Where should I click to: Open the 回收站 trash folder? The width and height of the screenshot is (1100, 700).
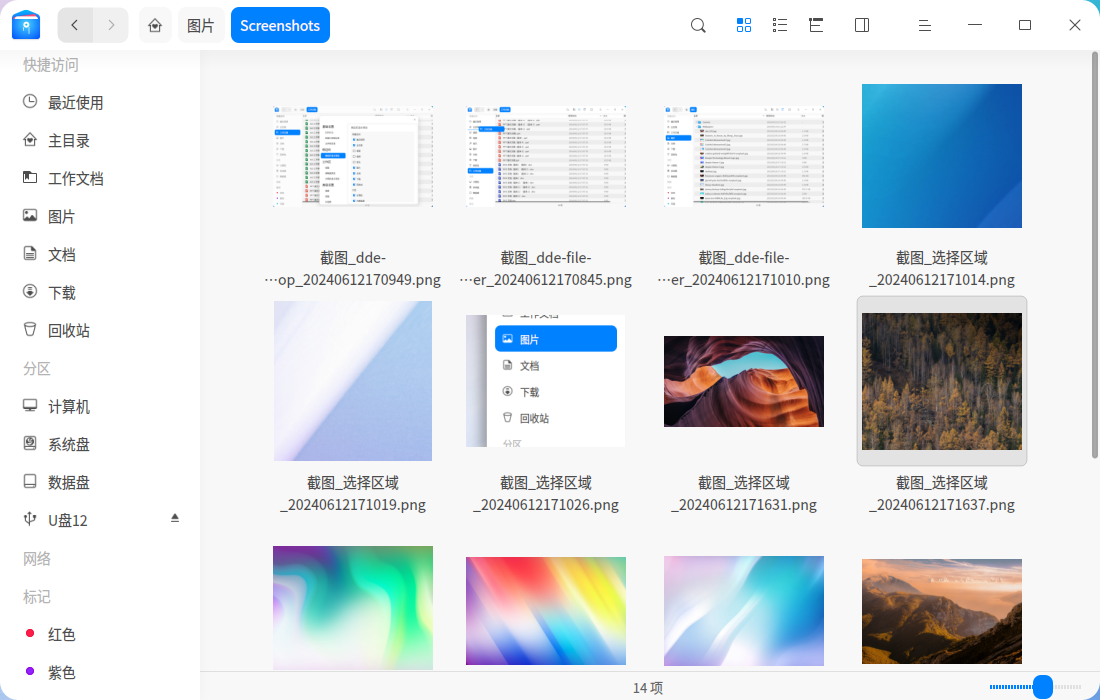[x=60, y=330]
